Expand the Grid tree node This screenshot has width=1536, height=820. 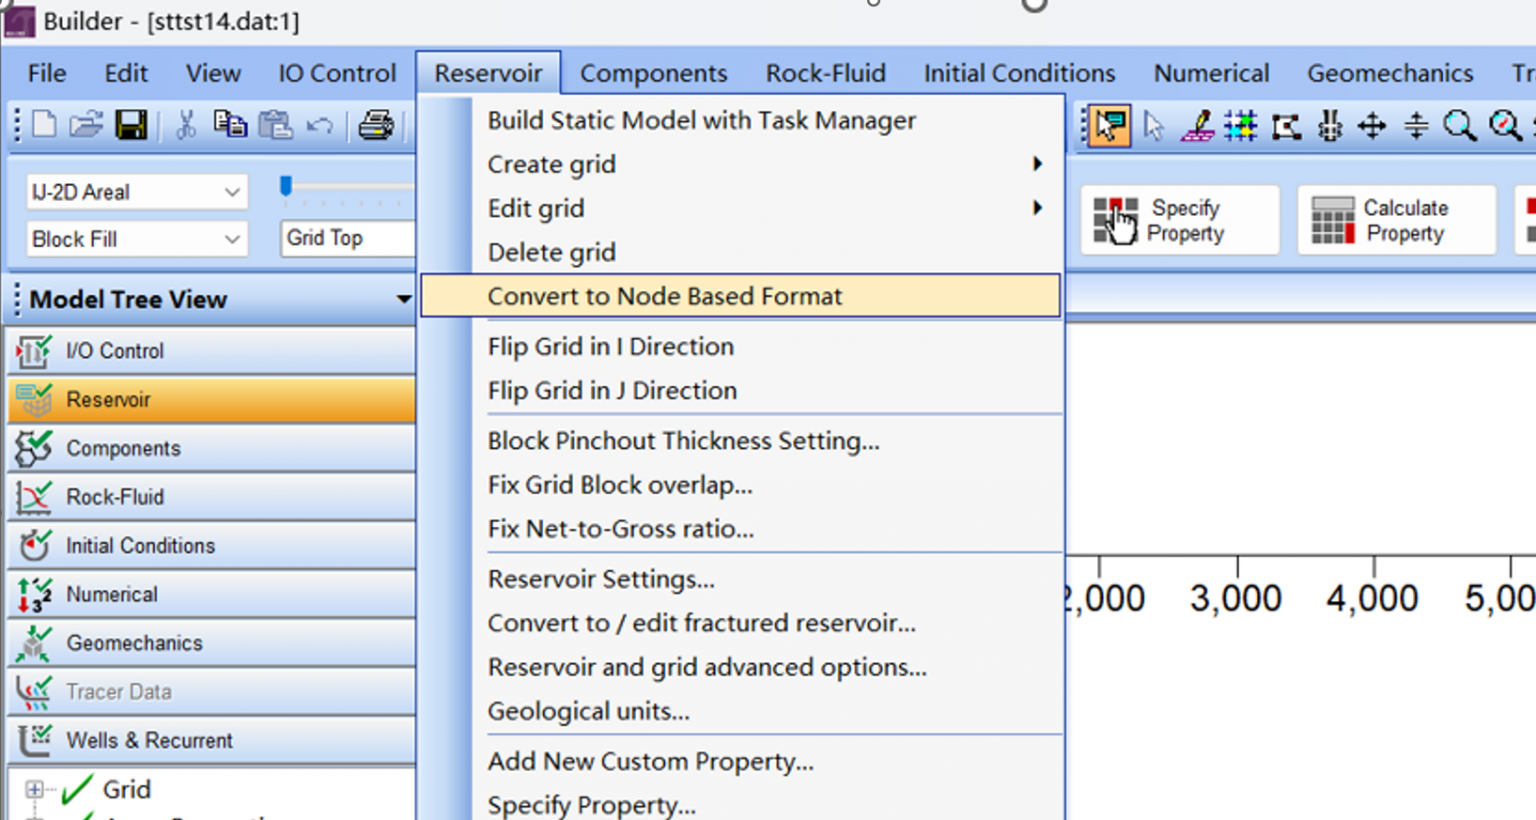click(34, 789)
